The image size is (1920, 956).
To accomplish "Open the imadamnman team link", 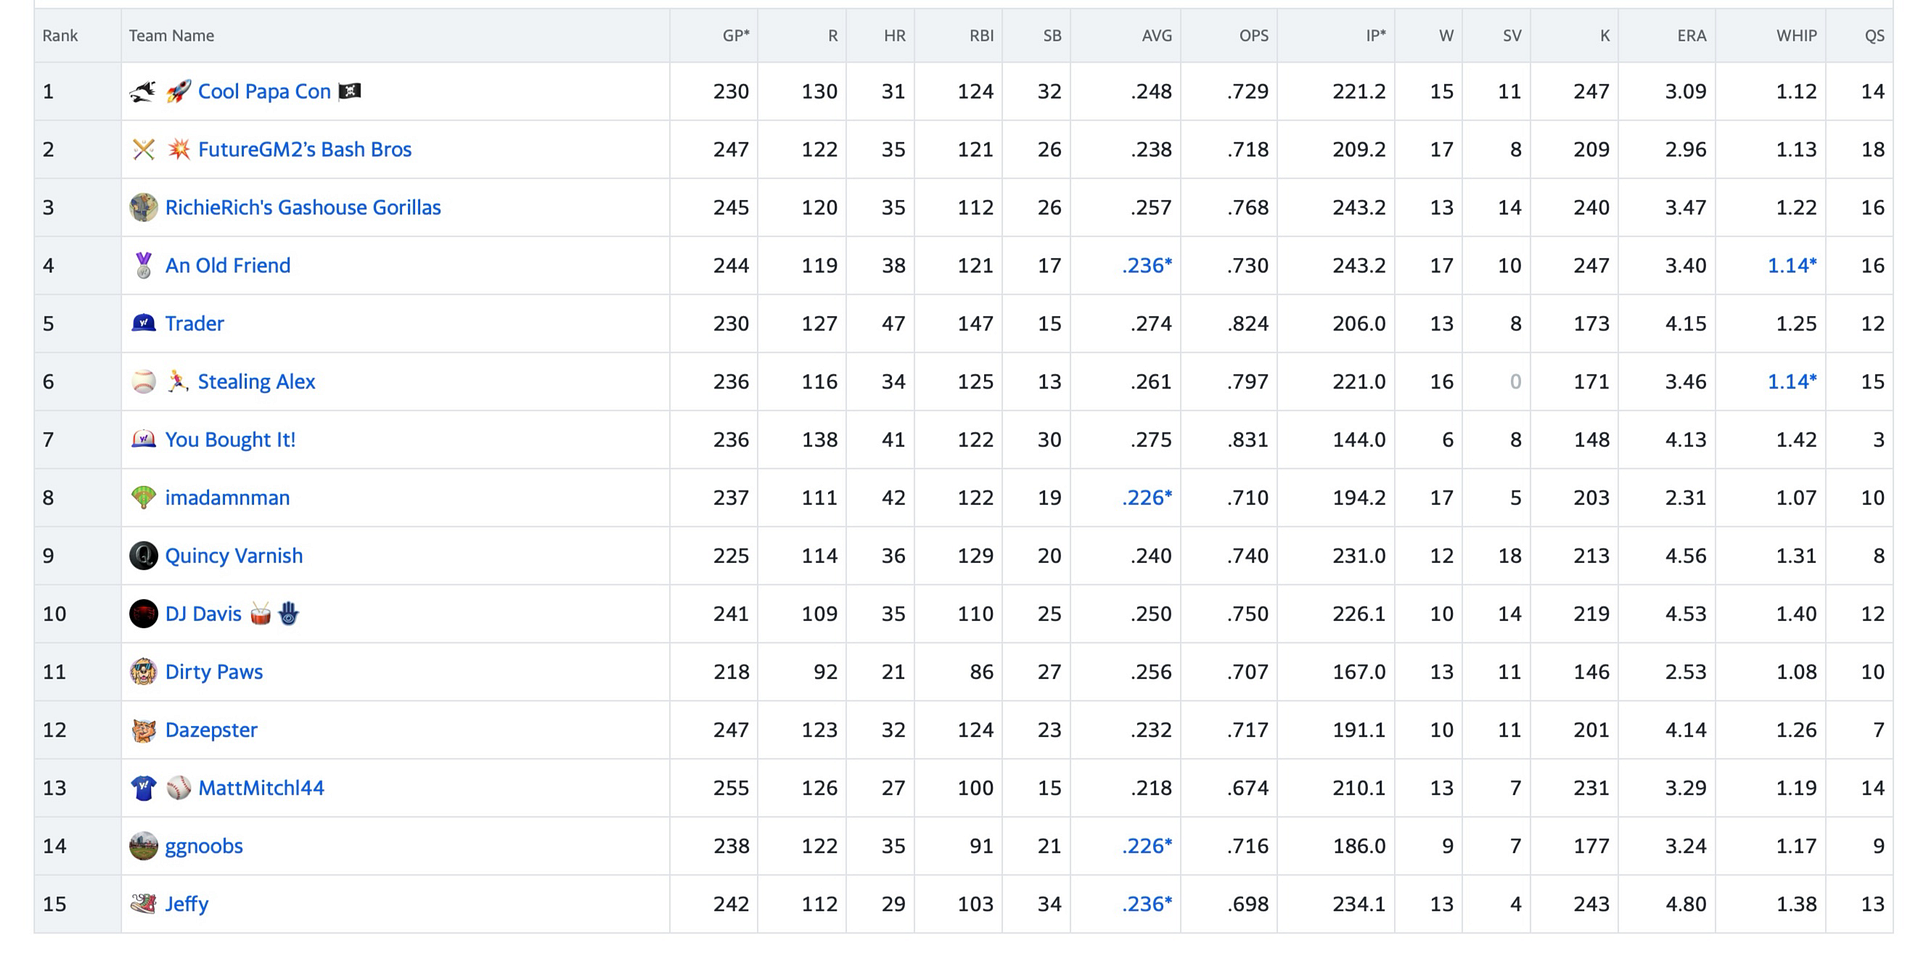I will pyautogui.click(x=227, y=498).
